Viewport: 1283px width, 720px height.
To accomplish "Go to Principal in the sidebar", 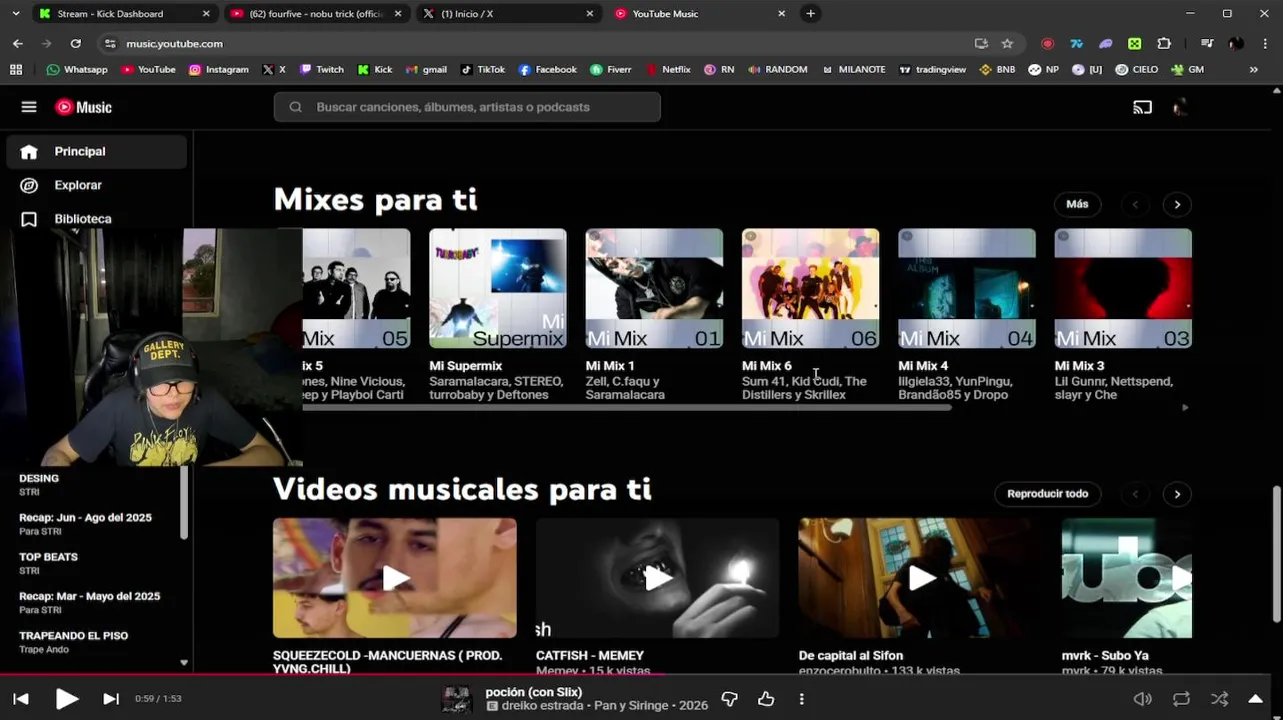I will tap(96, 151).
